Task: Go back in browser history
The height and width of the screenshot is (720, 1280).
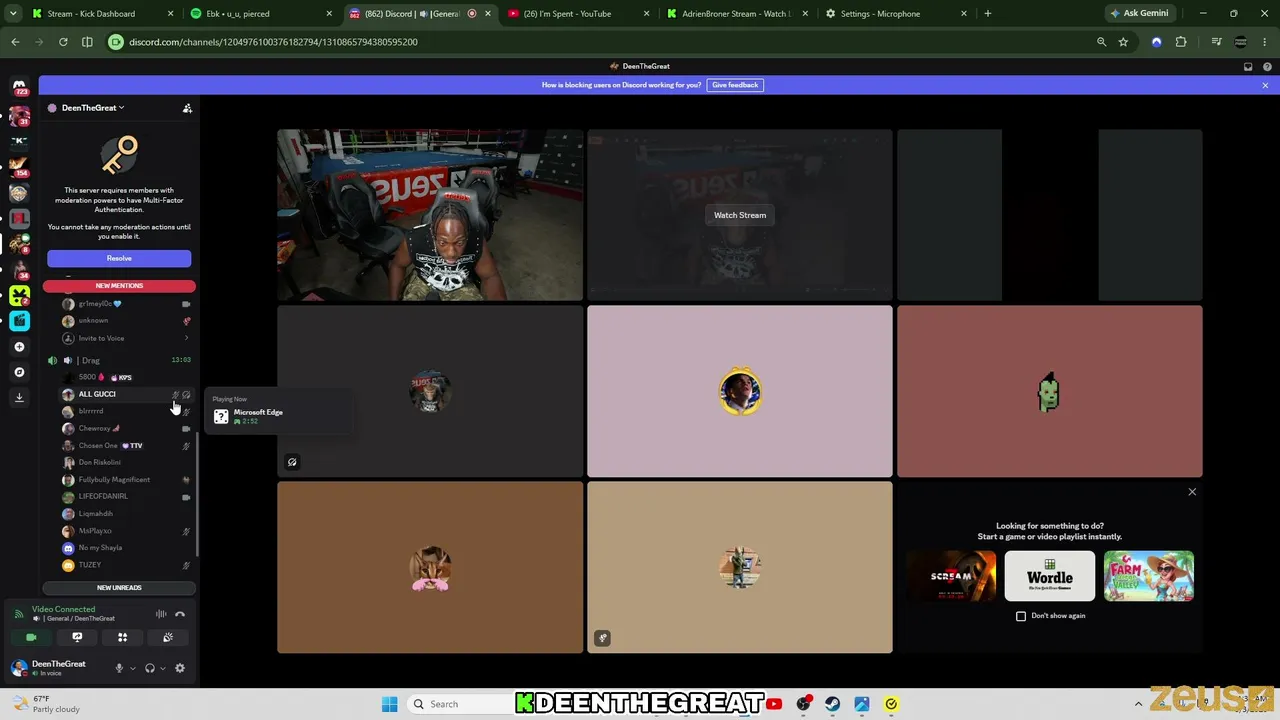Action: [15, 42]
